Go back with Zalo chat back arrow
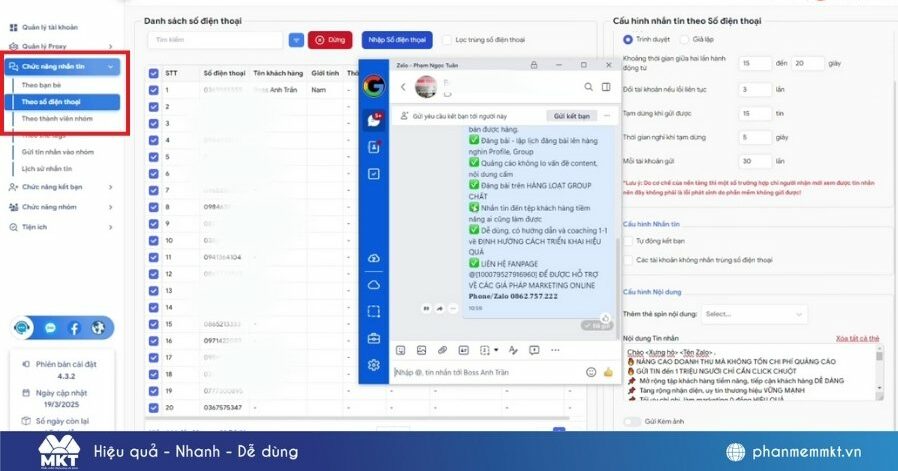This screenshot has height=471, width=898. pos(403,87)
